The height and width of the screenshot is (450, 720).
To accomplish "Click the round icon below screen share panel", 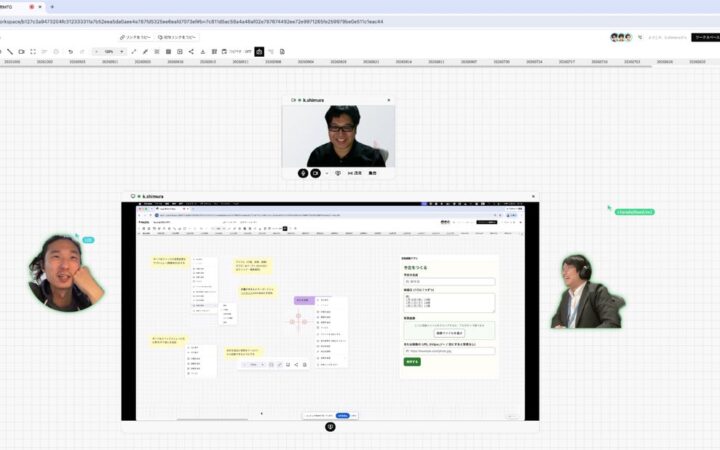I will [330, 427].
